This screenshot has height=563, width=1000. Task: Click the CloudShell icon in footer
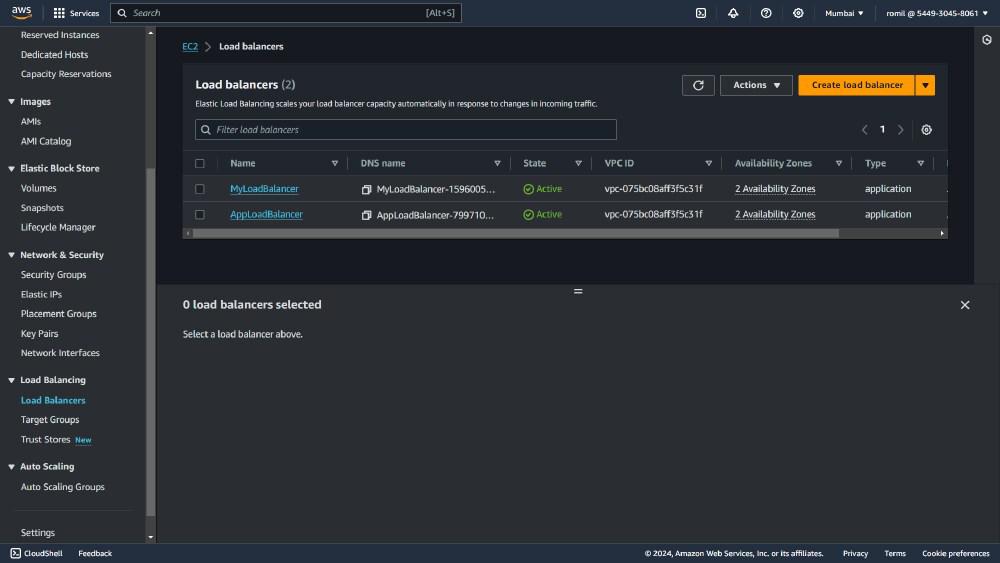pyautogui.click(x=15, y=553)
